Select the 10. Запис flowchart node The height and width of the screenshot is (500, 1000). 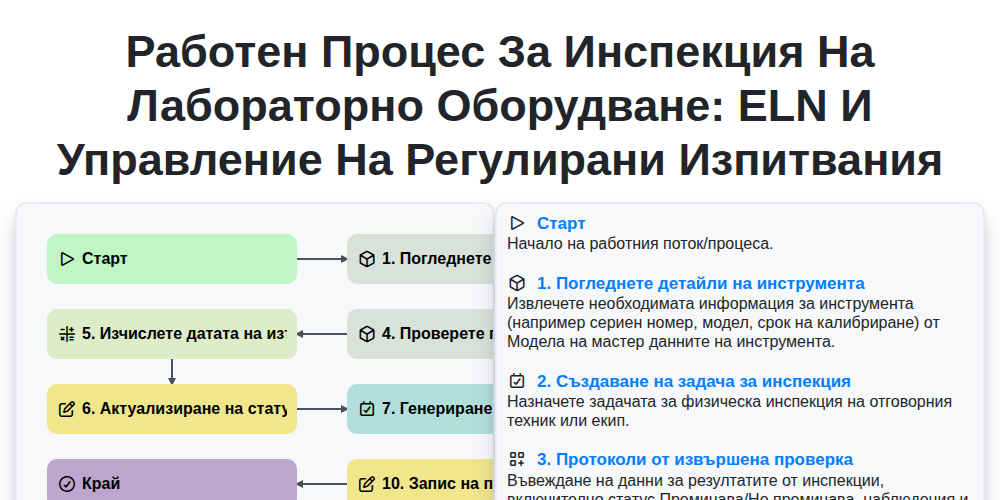[x=421, y=480]
